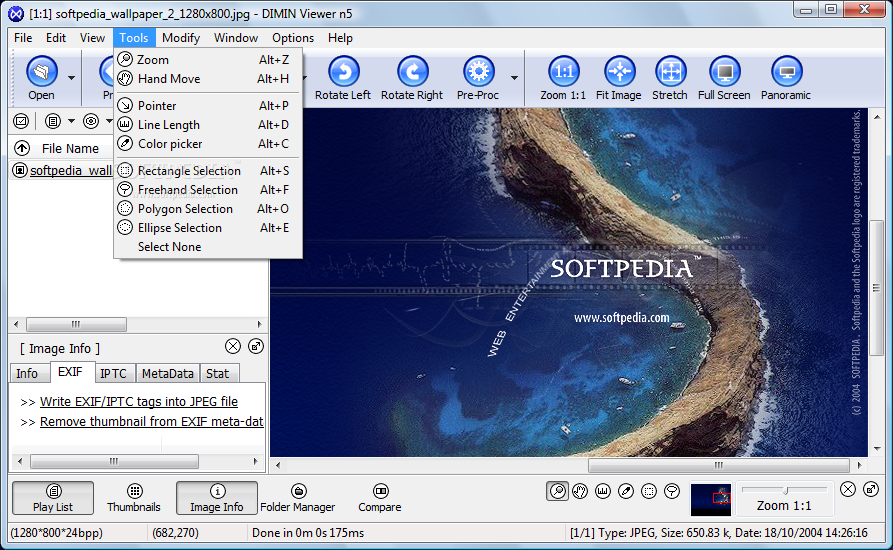Choose Pointer from the Tools menu
This screenshot has width=893, height=550.
click(x=208, y=106)
